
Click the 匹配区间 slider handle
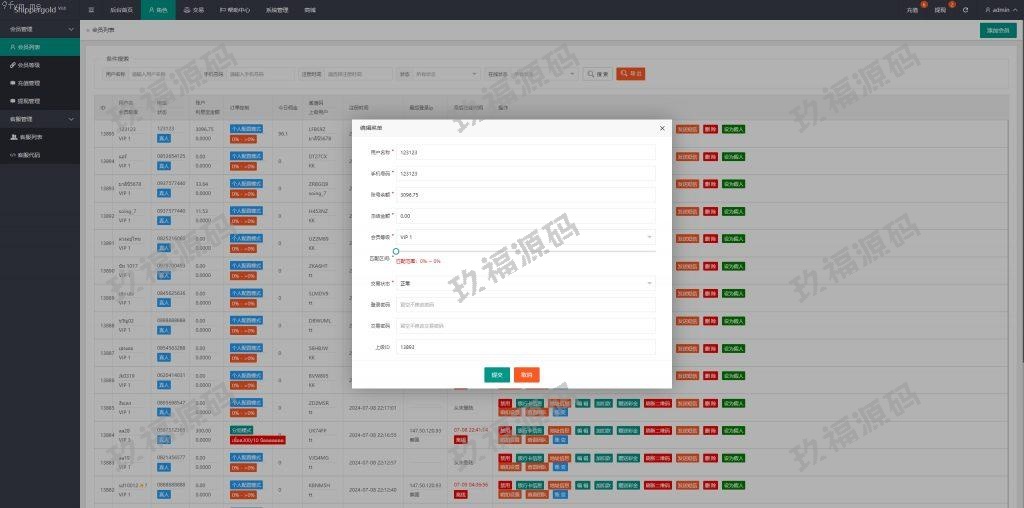pos(396,251)
